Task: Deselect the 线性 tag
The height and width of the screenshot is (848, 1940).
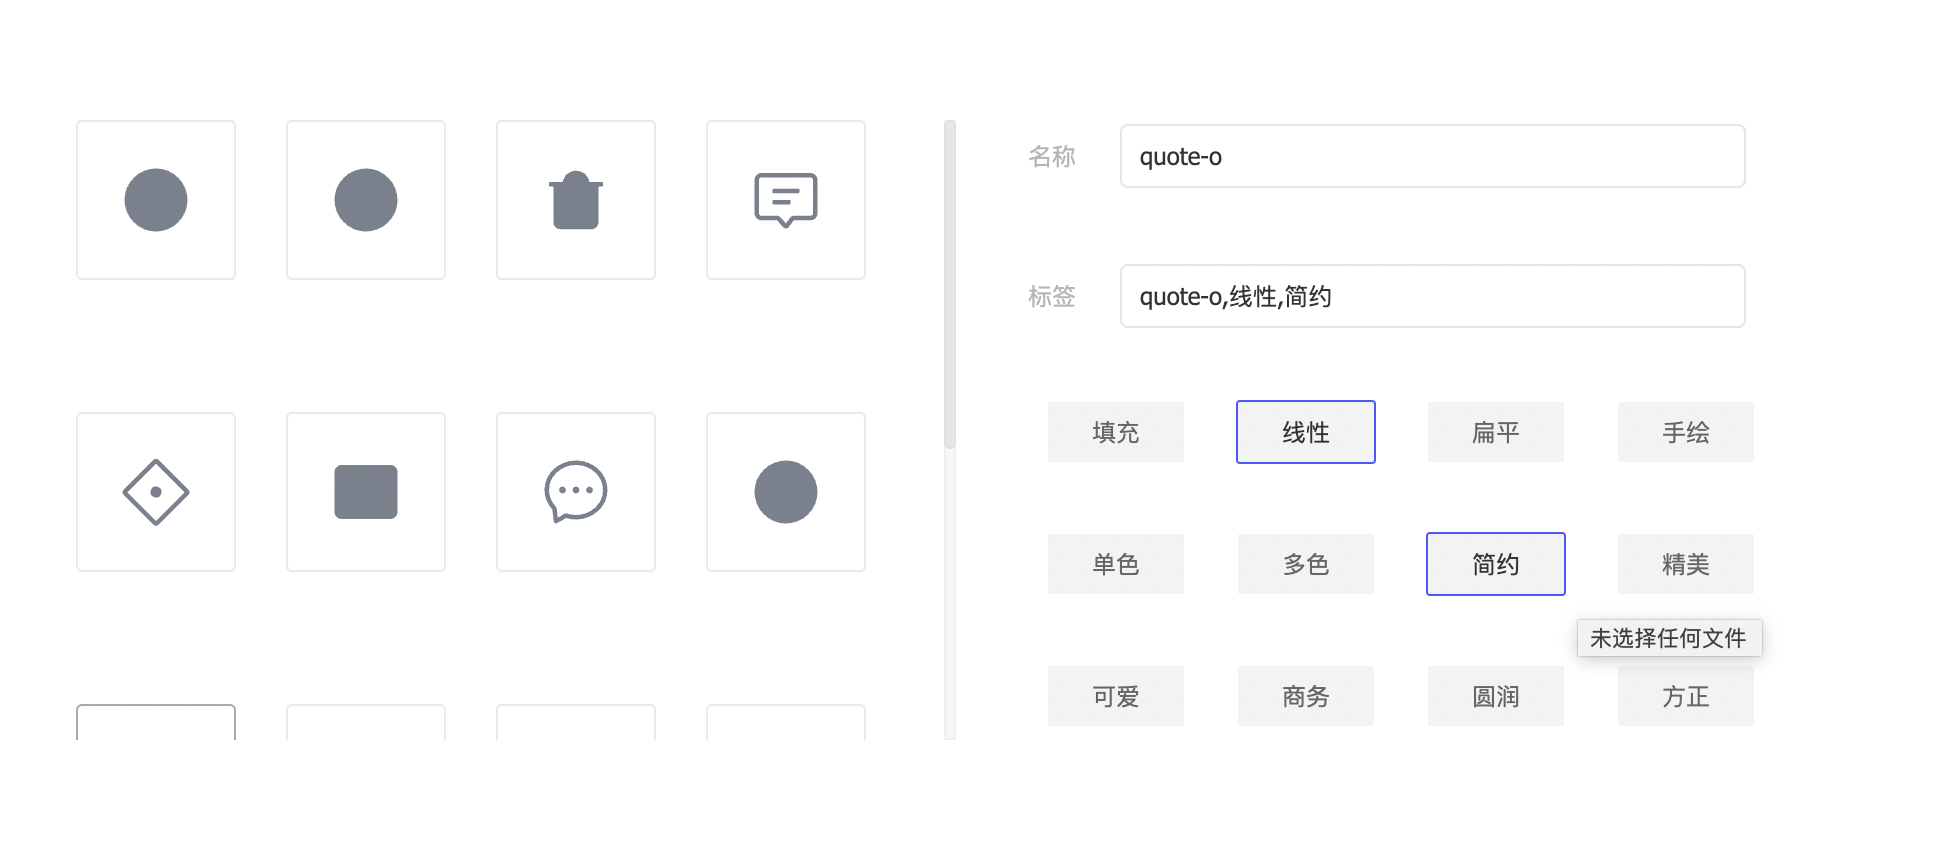Action: coord(1306,432)
